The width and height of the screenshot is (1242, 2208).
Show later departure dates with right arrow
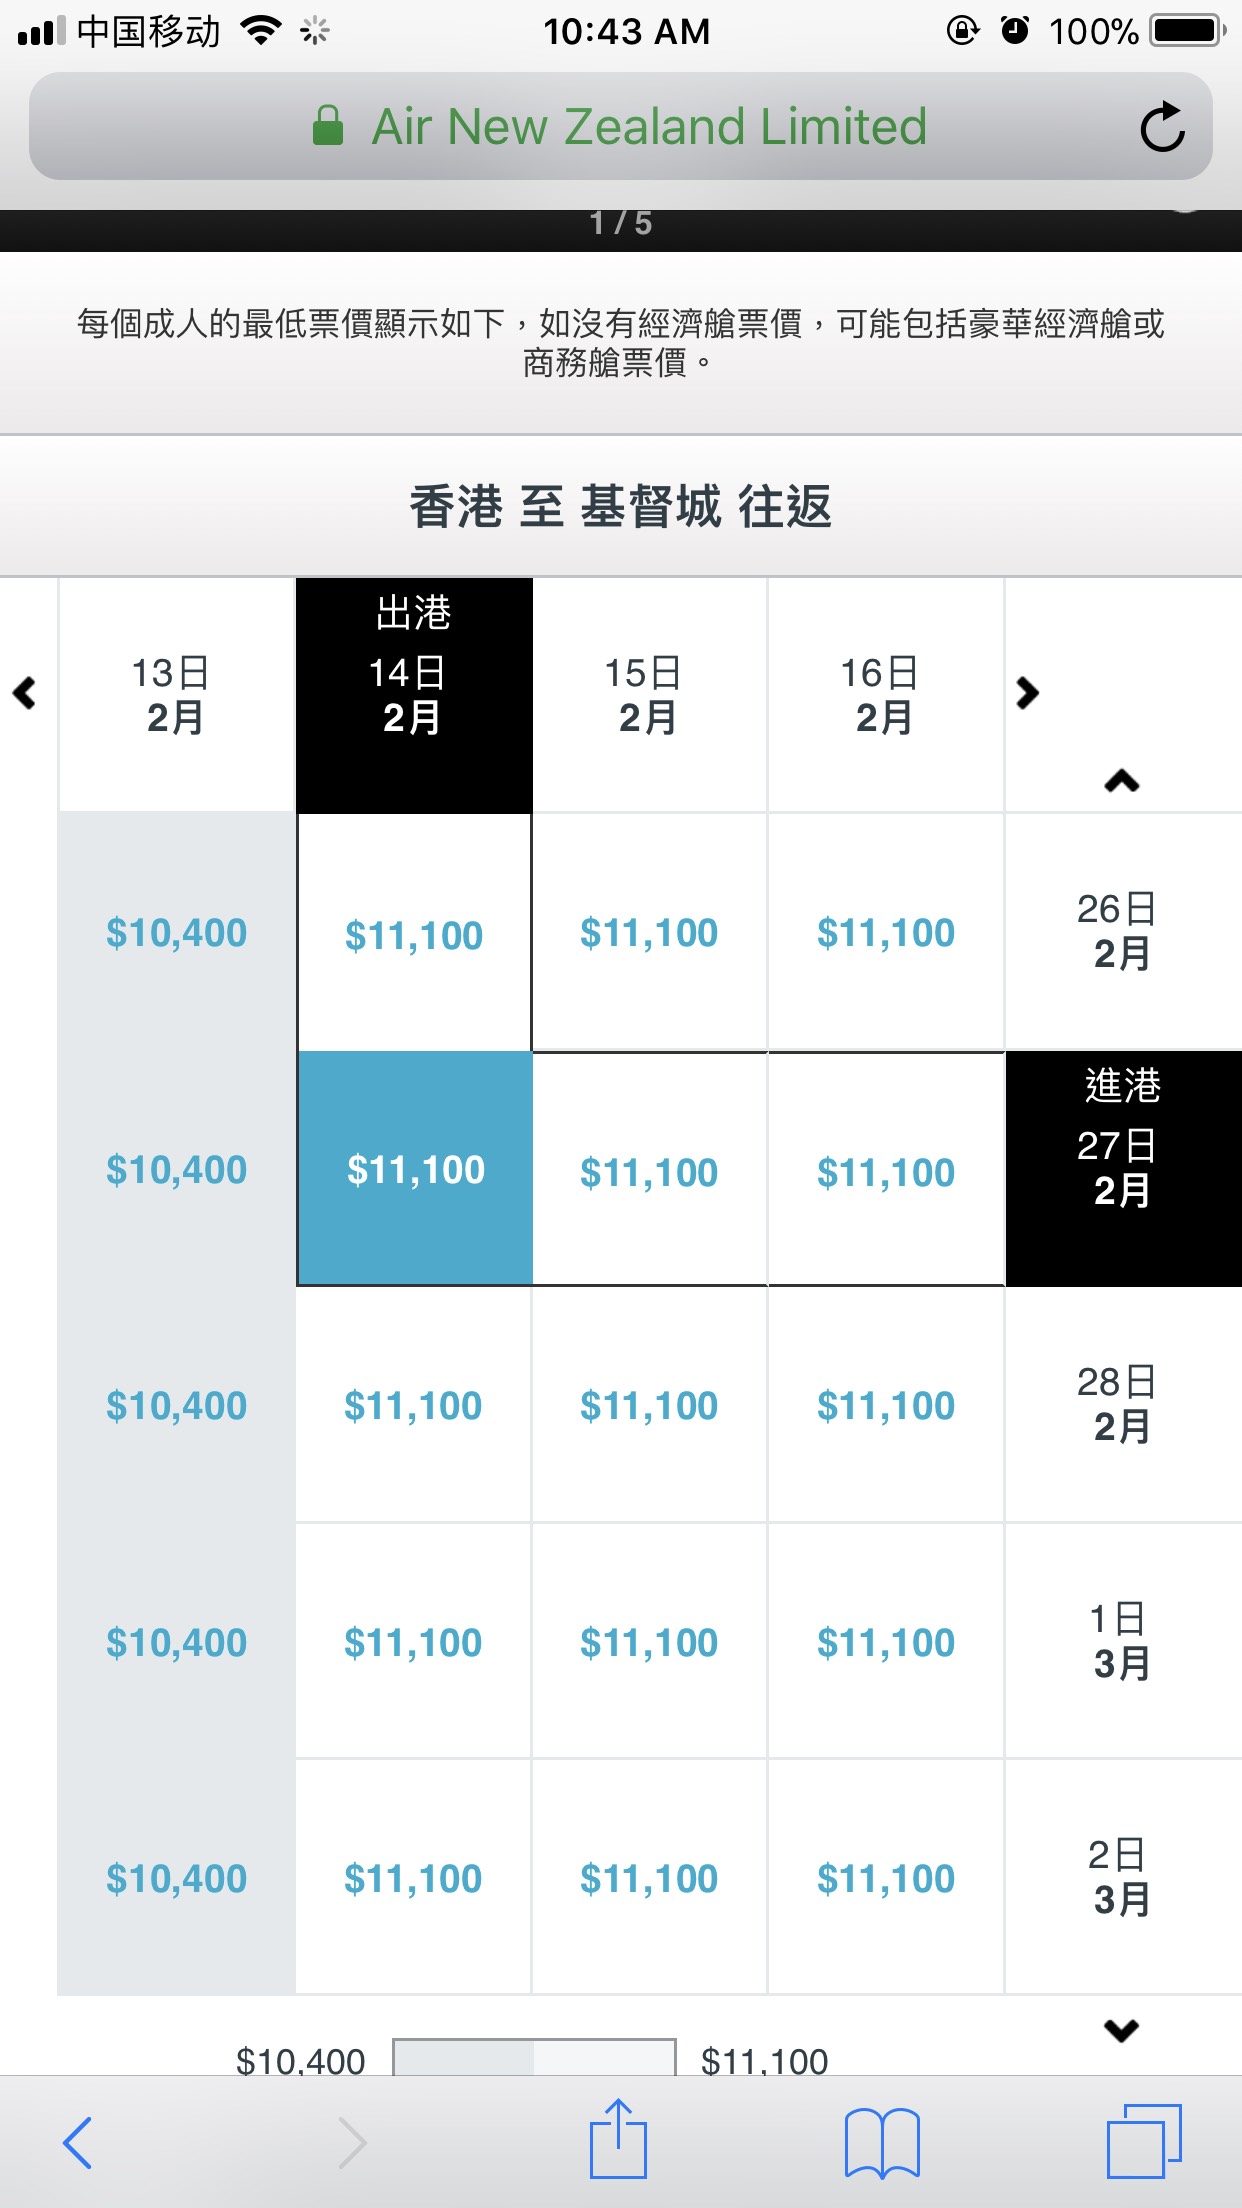1027,693
